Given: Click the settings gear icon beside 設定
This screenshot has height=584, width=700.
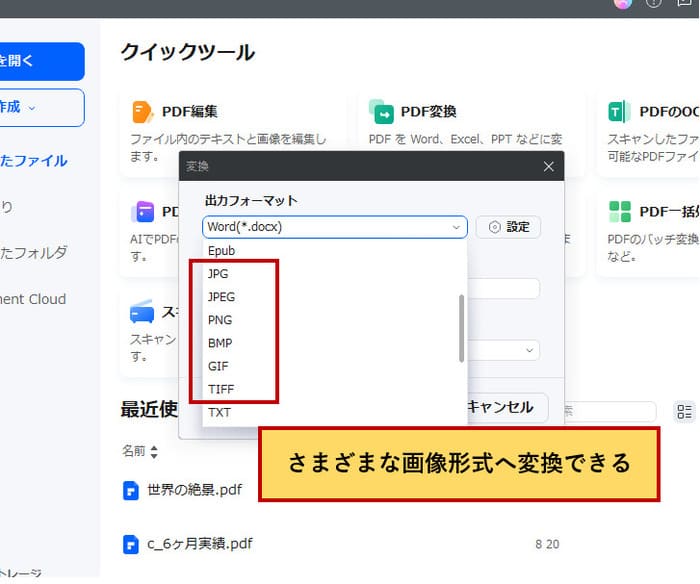Looking at the screenshot, I should pos(494,227).
